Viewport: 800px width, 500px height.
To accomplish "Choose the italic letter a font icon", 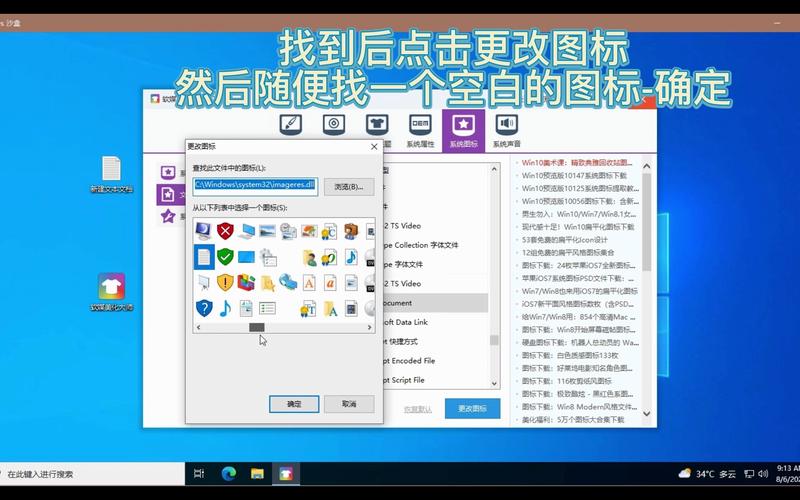I will pyautogui.click(x=330, y=282).
